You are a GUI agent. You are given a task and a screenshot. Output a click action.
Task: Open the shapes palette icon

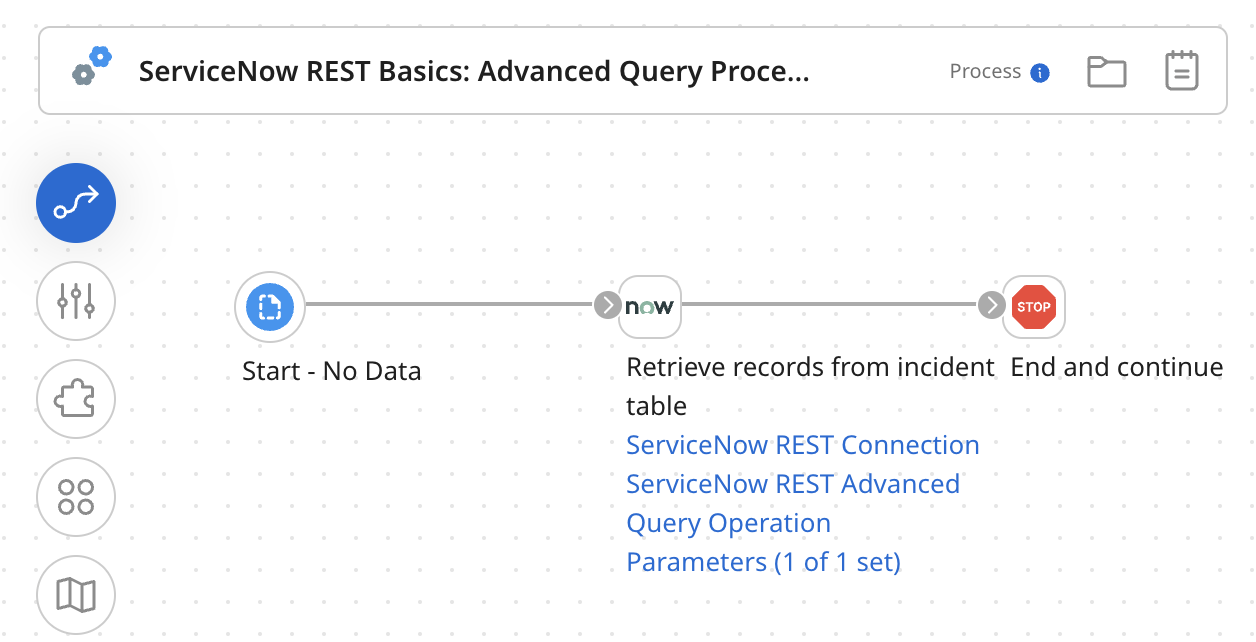click(75, 497)
